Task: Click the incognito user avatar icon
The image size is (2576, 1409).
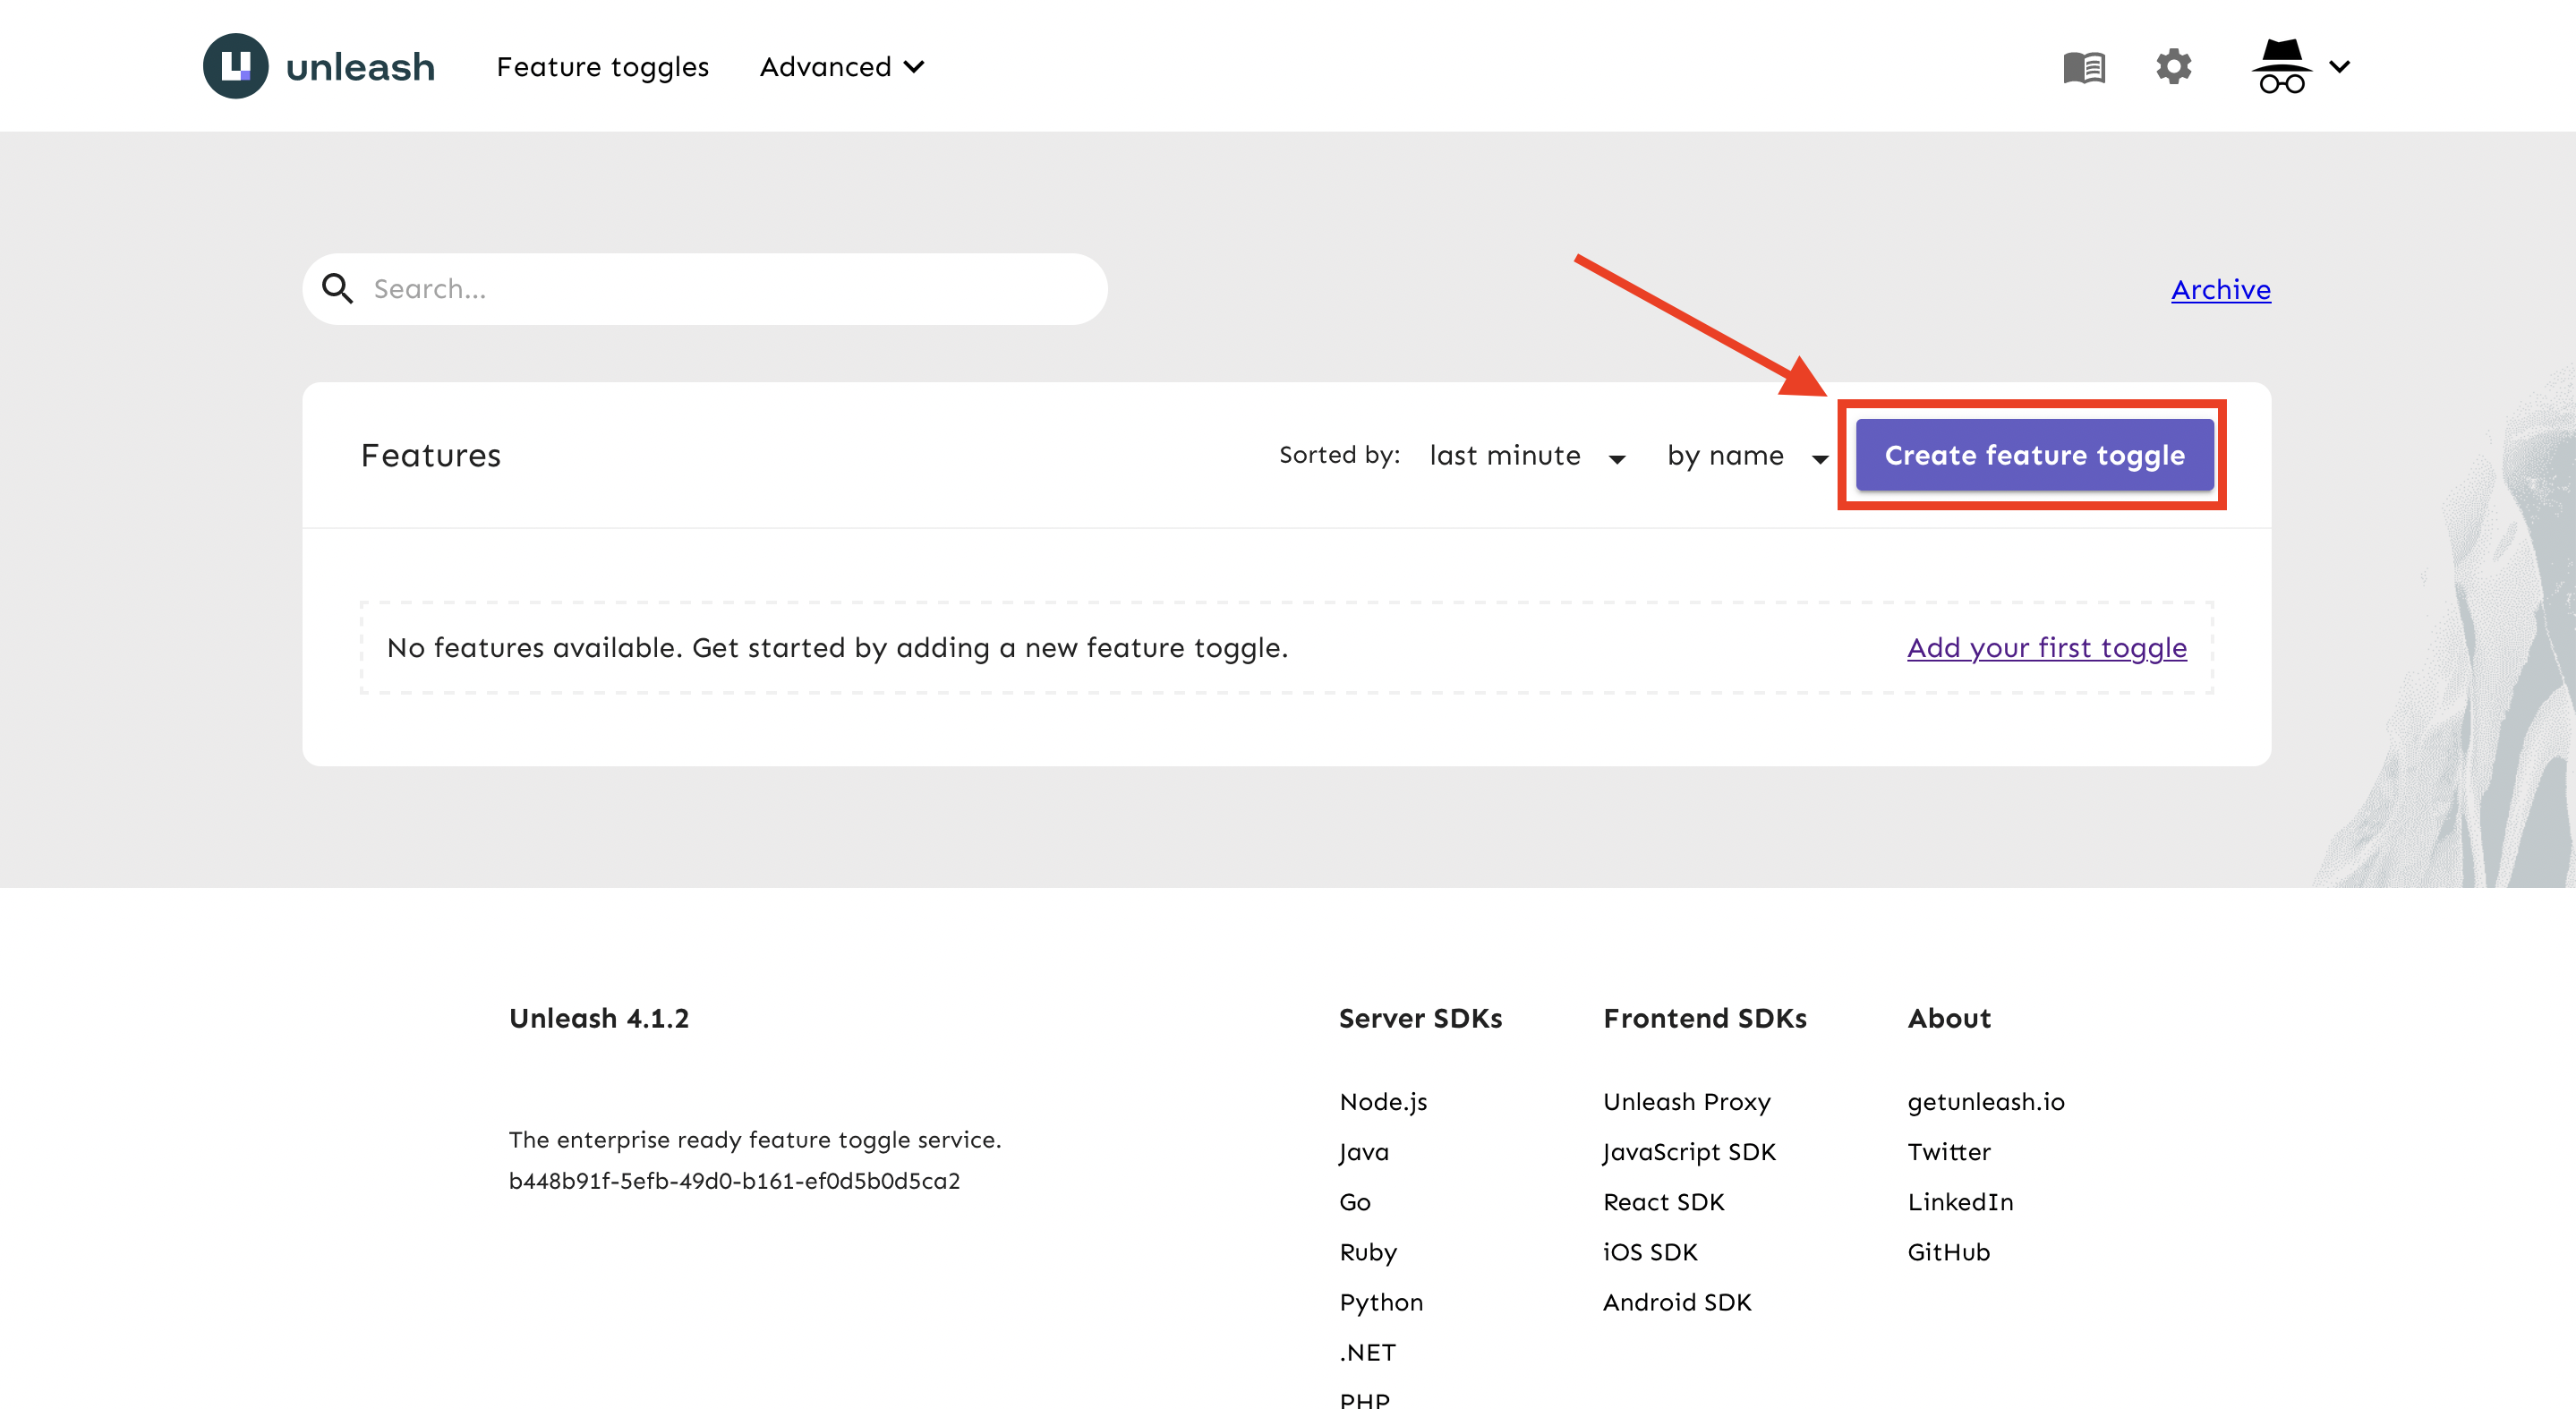Action: click(x=2281, y=66)
